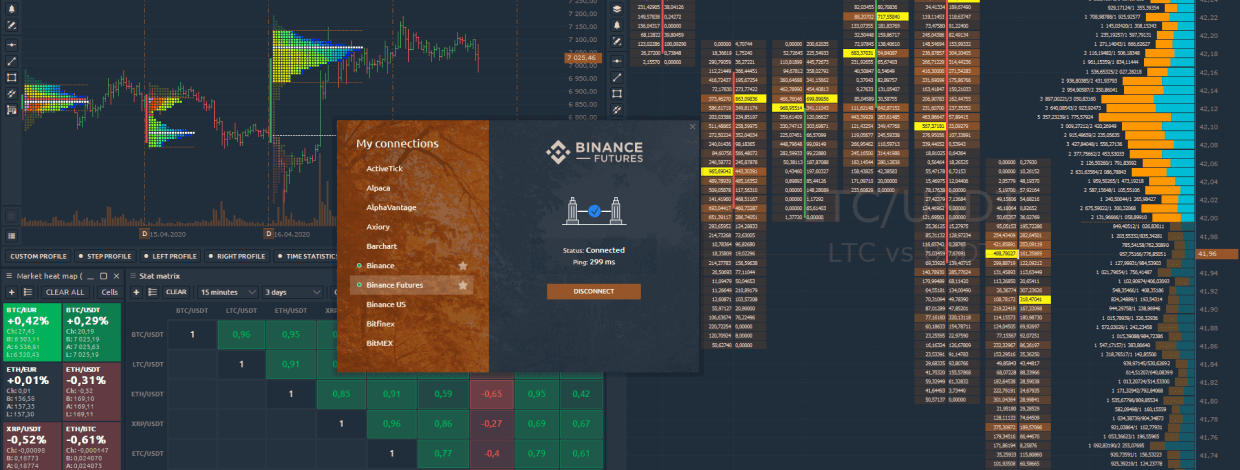Viewport: 1240px width, 470px height.
Task: Select Alpaca in My connections list
Action: (x=378, y=188)
